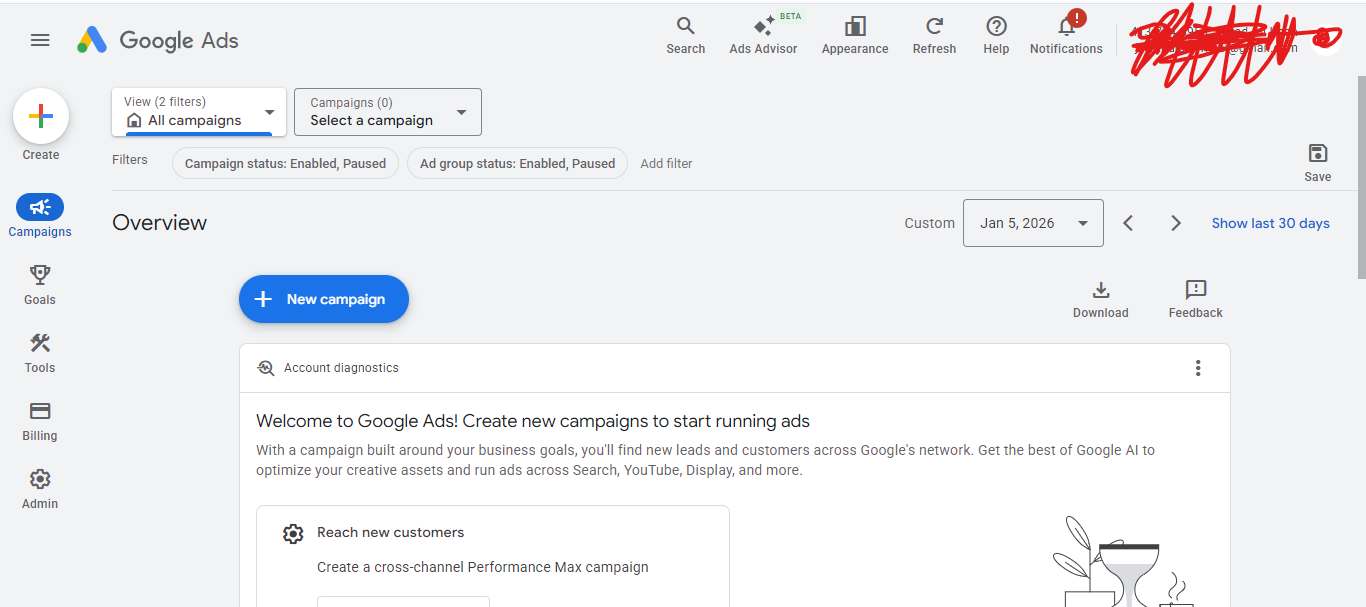Refresh the account data
This screenshot has width=1366, height=607.
tap(934, 28)
